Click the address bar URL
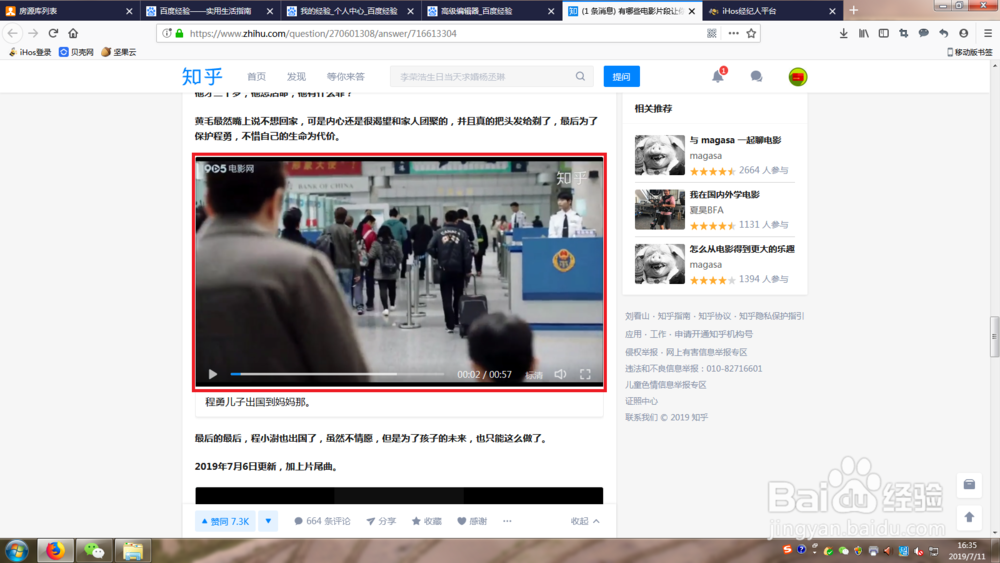The height and width of the screenshot is (563, 1000). pos(323,33)
